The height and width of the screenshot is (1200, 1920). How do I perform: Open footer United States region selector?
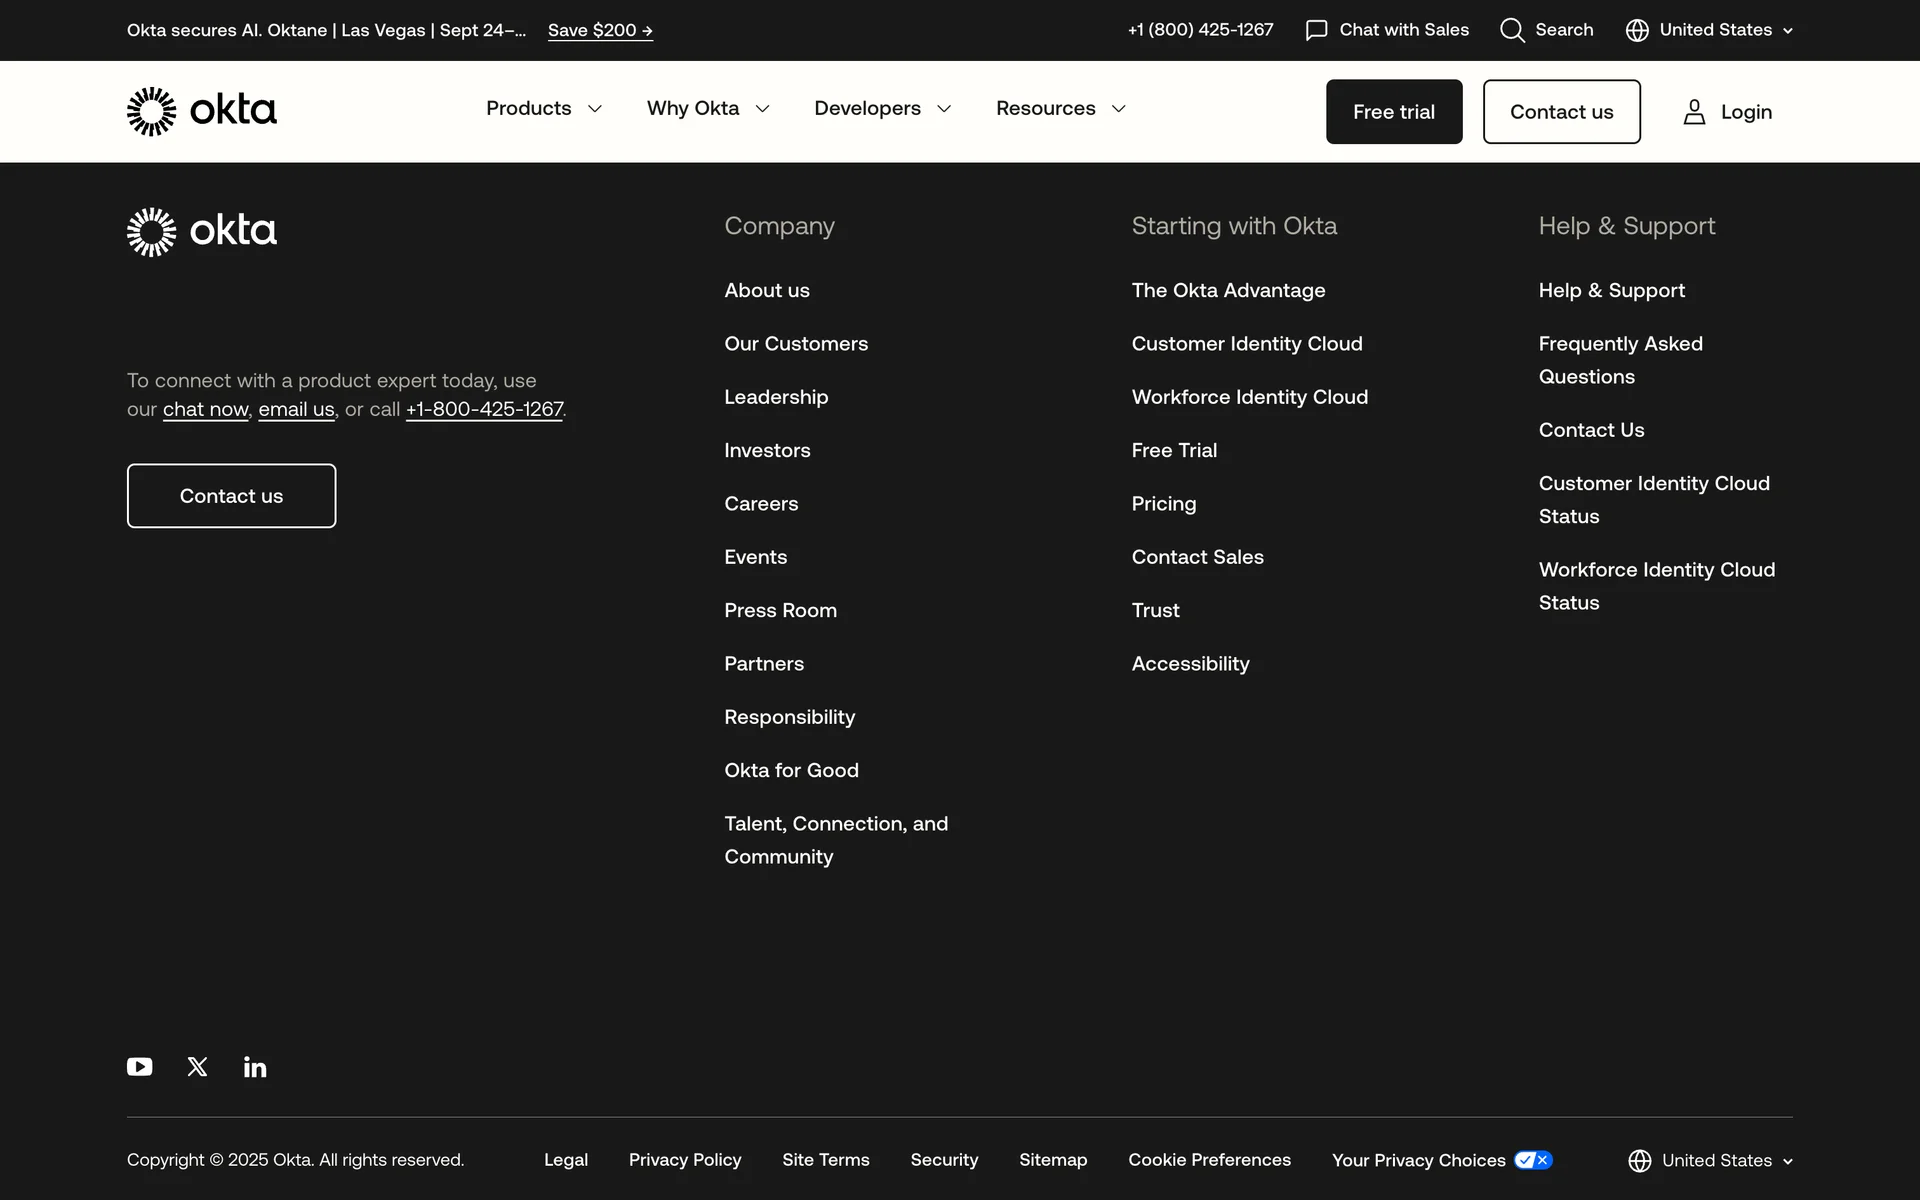pos(1710,1161)
